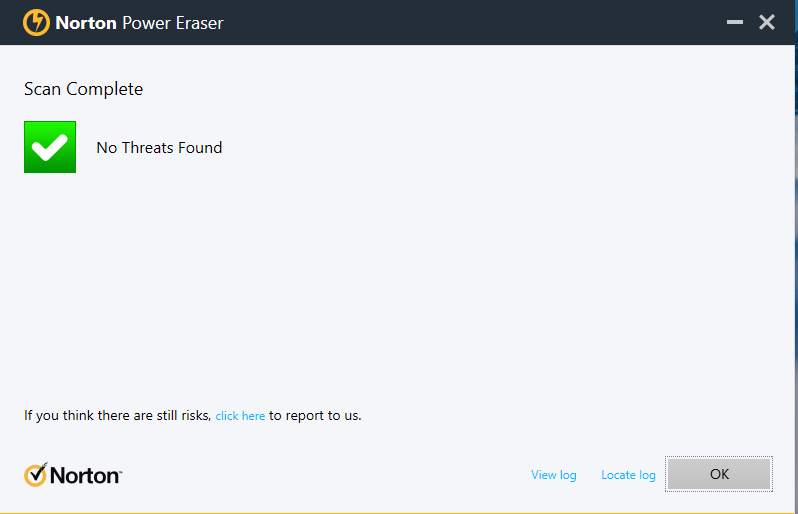Minimize the Norton Power Eraser window
The image size is (798, 514).
734,22
